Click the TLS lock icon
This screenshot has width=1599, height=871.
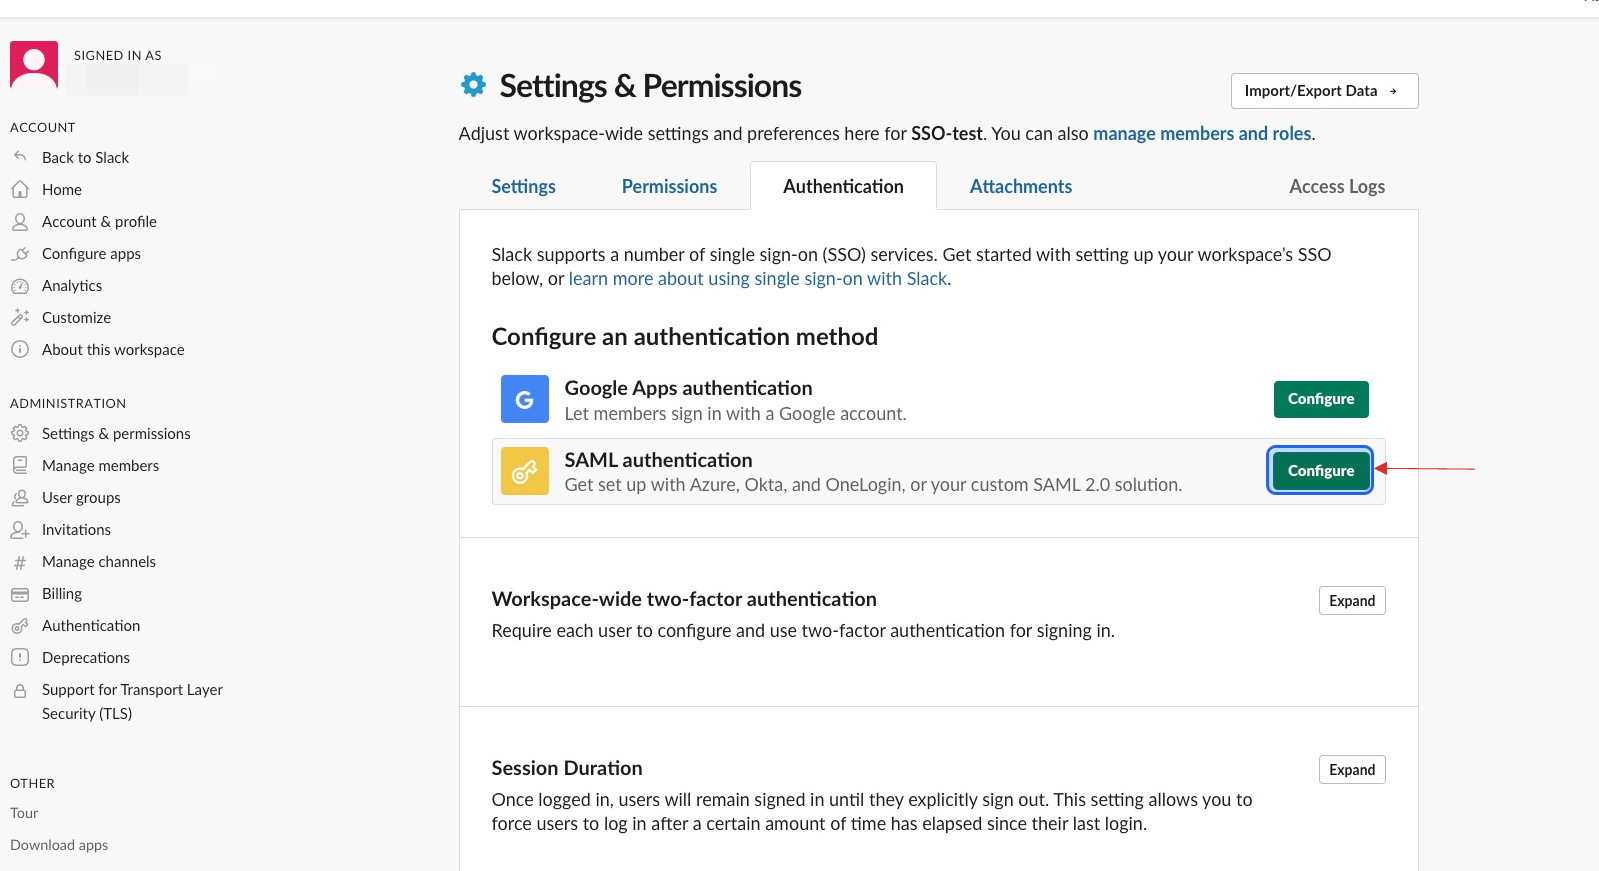tap(20, 690)
